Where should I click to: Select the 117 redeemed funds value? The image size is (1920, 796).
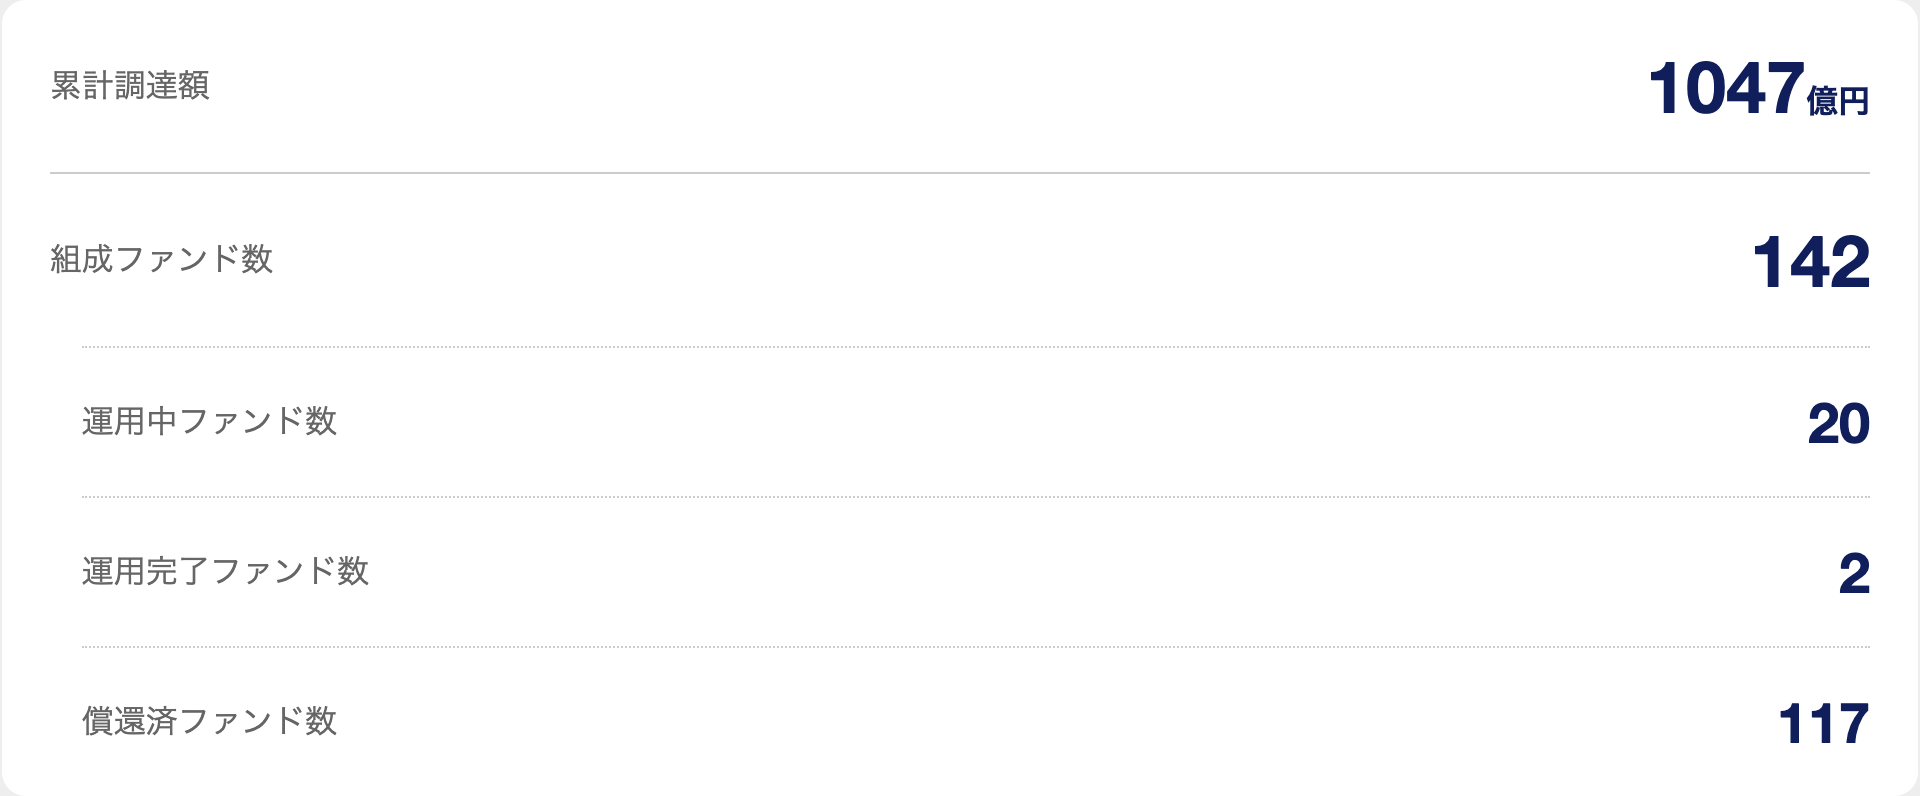1823,724
